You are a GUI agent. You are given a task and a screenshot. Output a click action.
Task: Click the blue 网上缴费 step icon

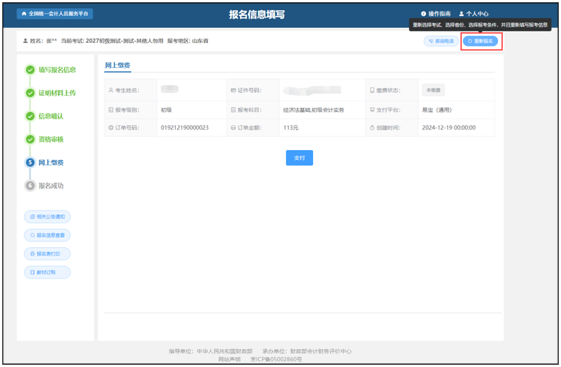(x=30, y=162)
